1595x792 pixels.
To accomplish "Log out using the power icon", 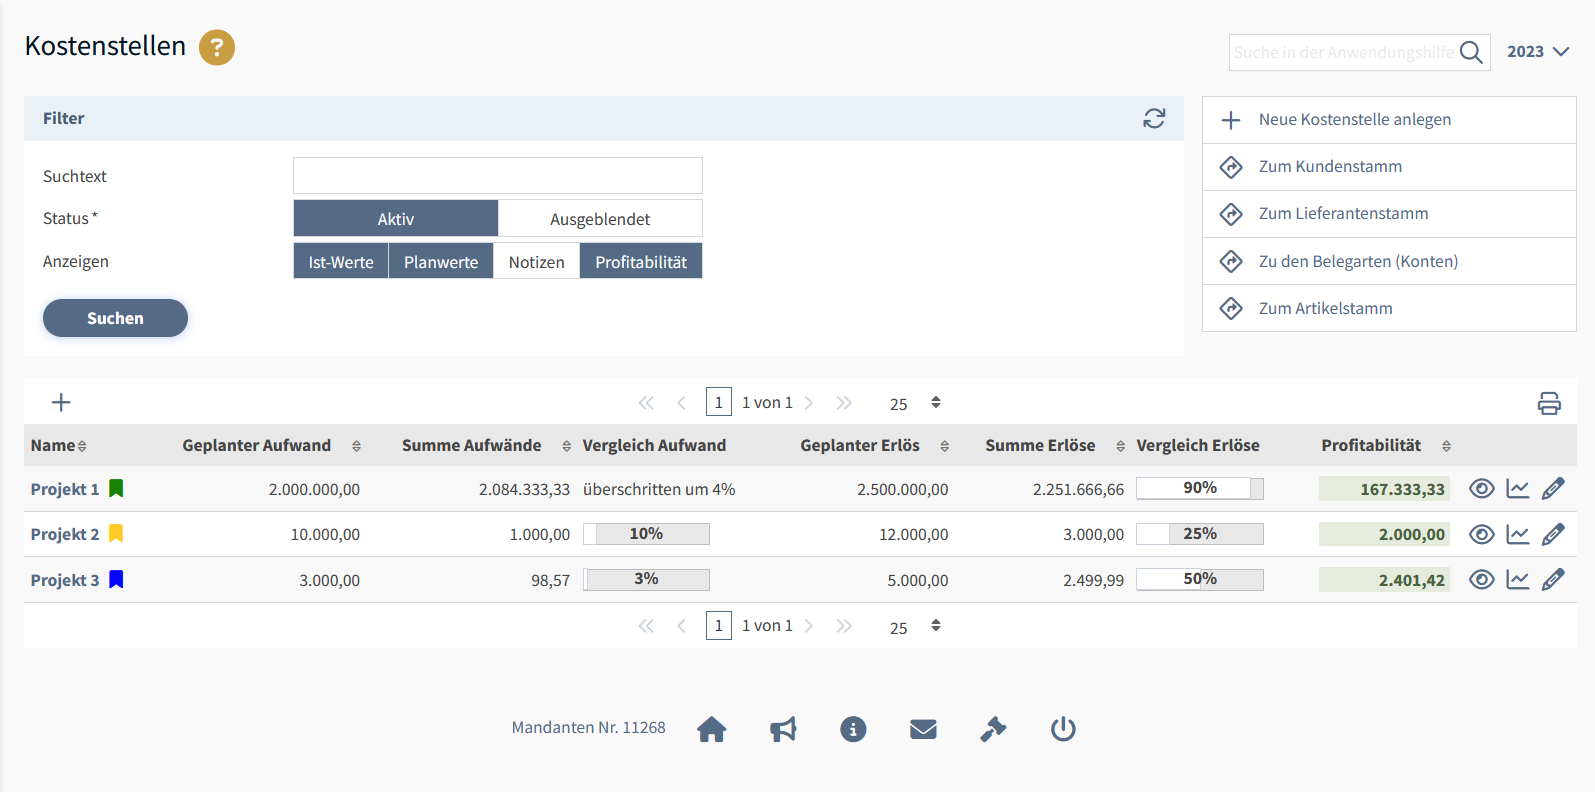I will coord(1063,729).
